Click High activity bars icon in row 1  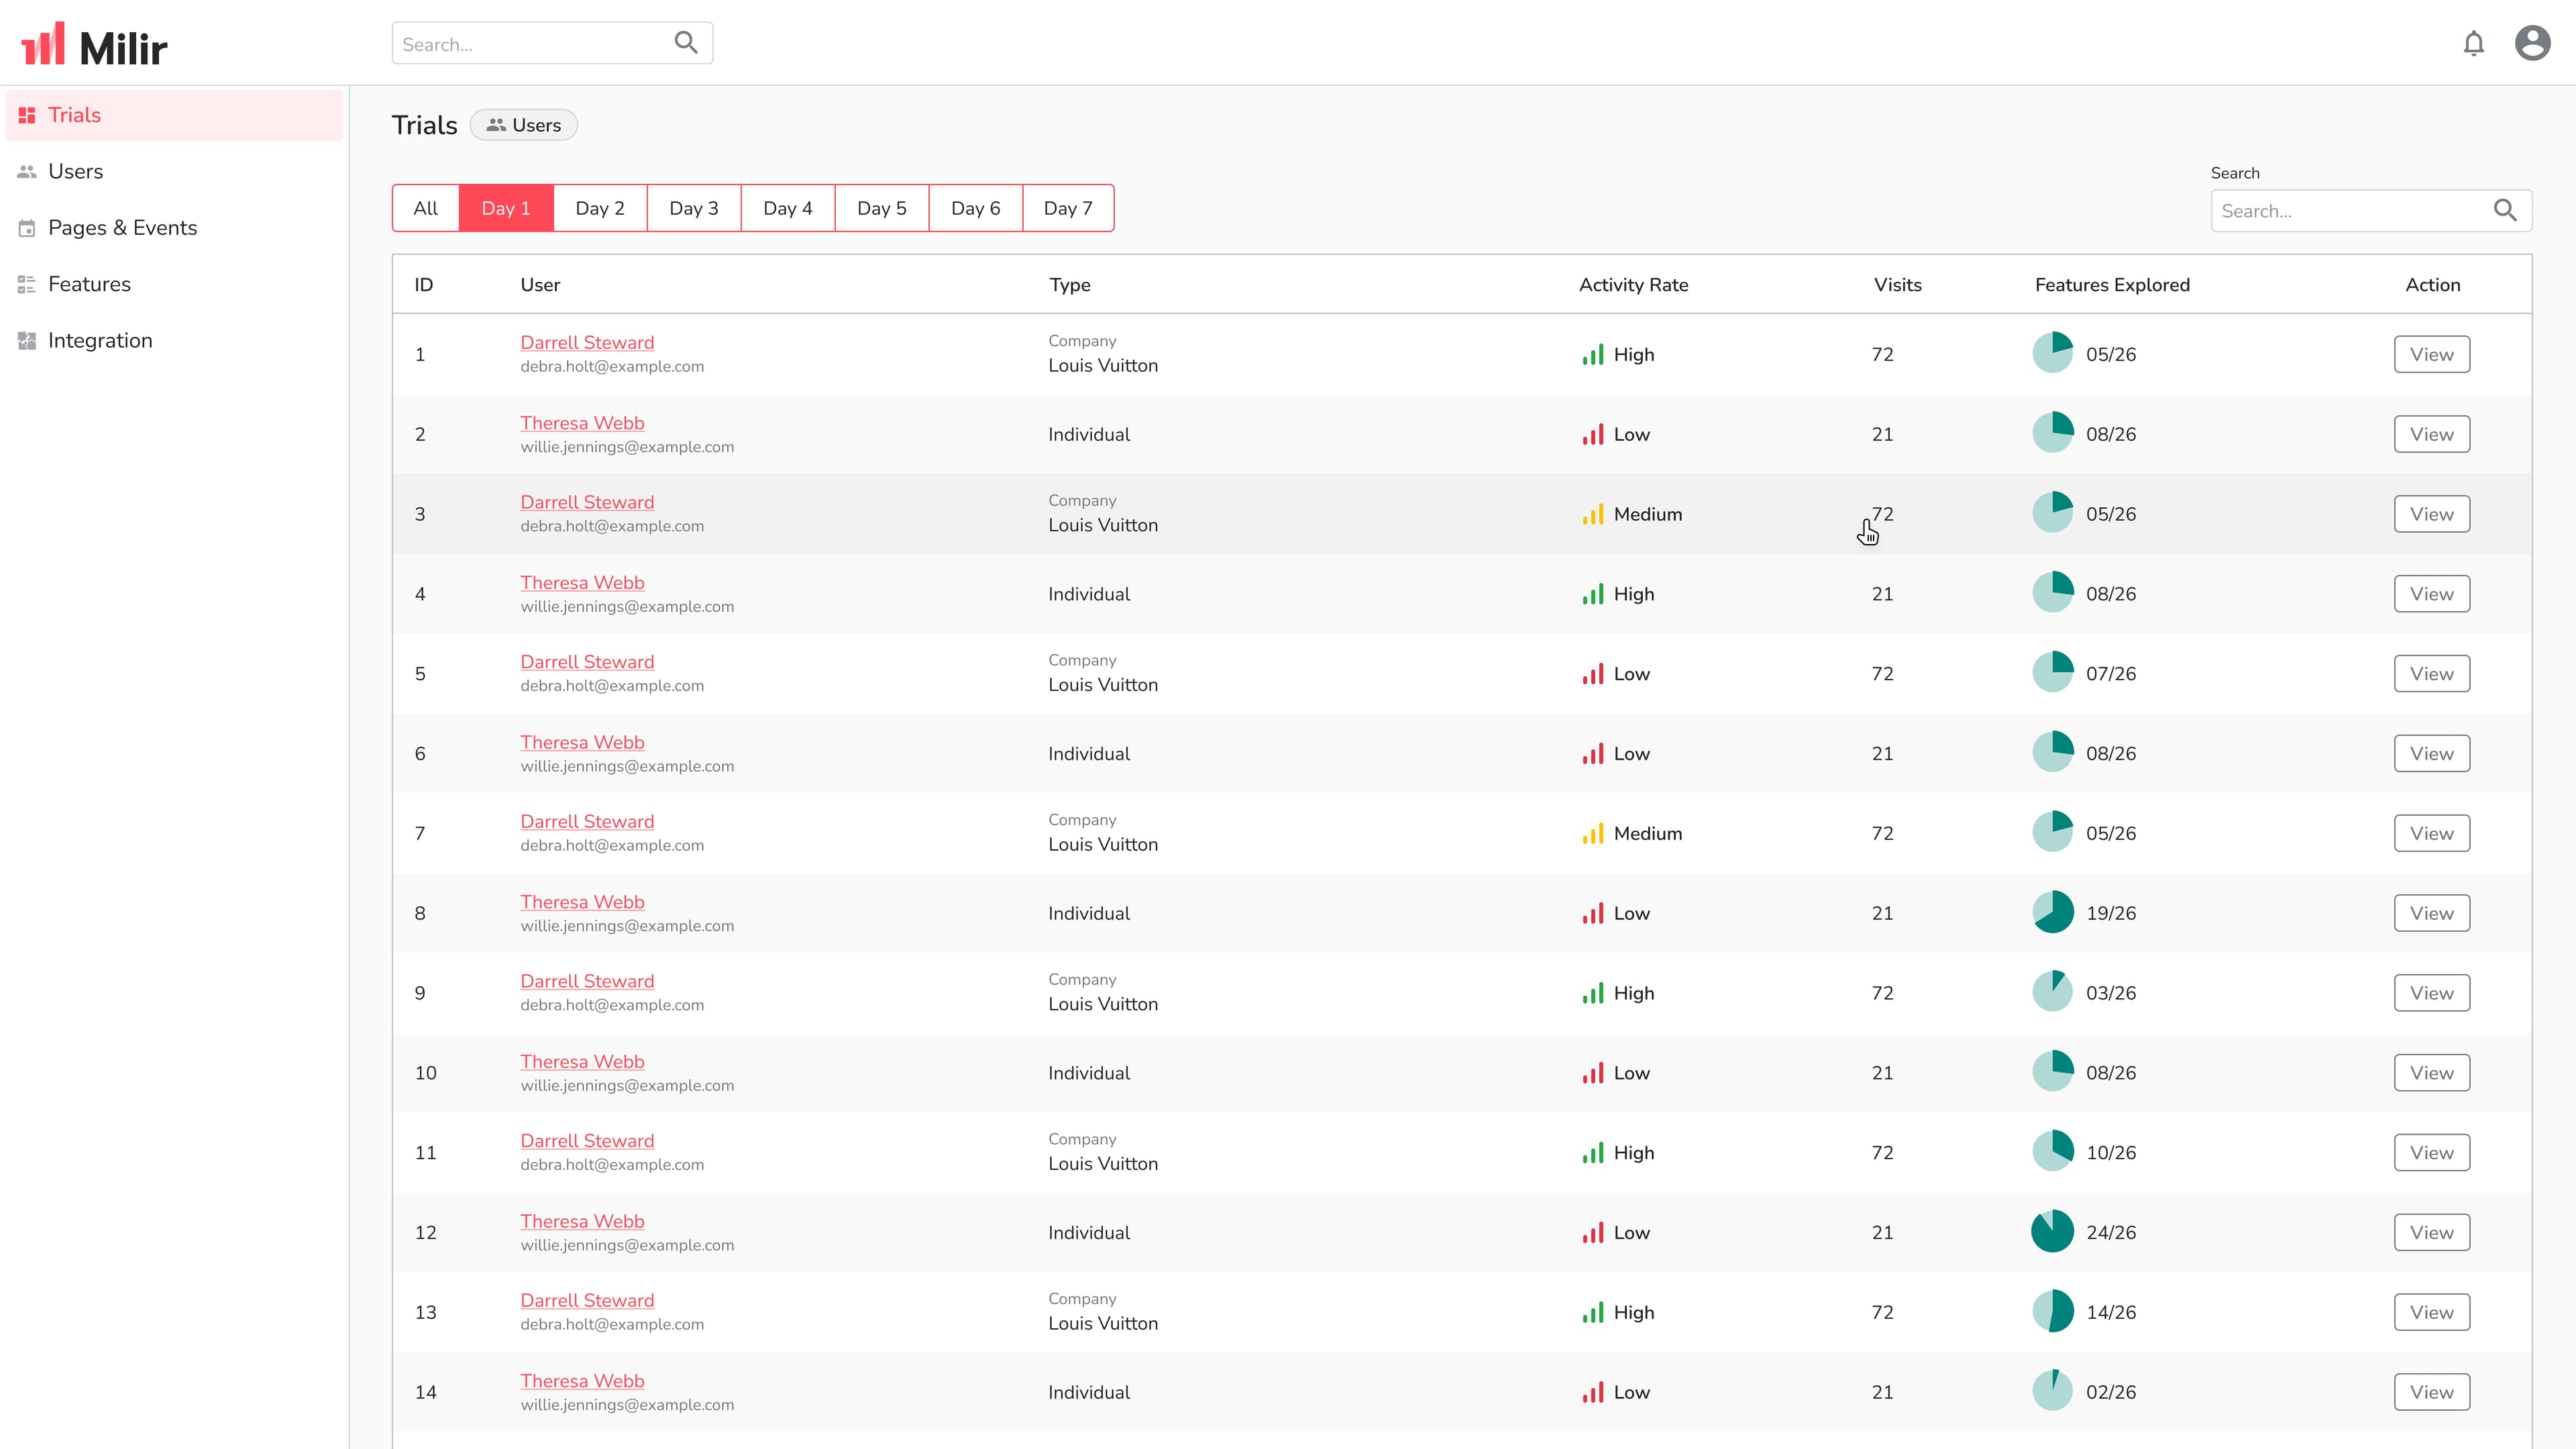coord(1592,354)
